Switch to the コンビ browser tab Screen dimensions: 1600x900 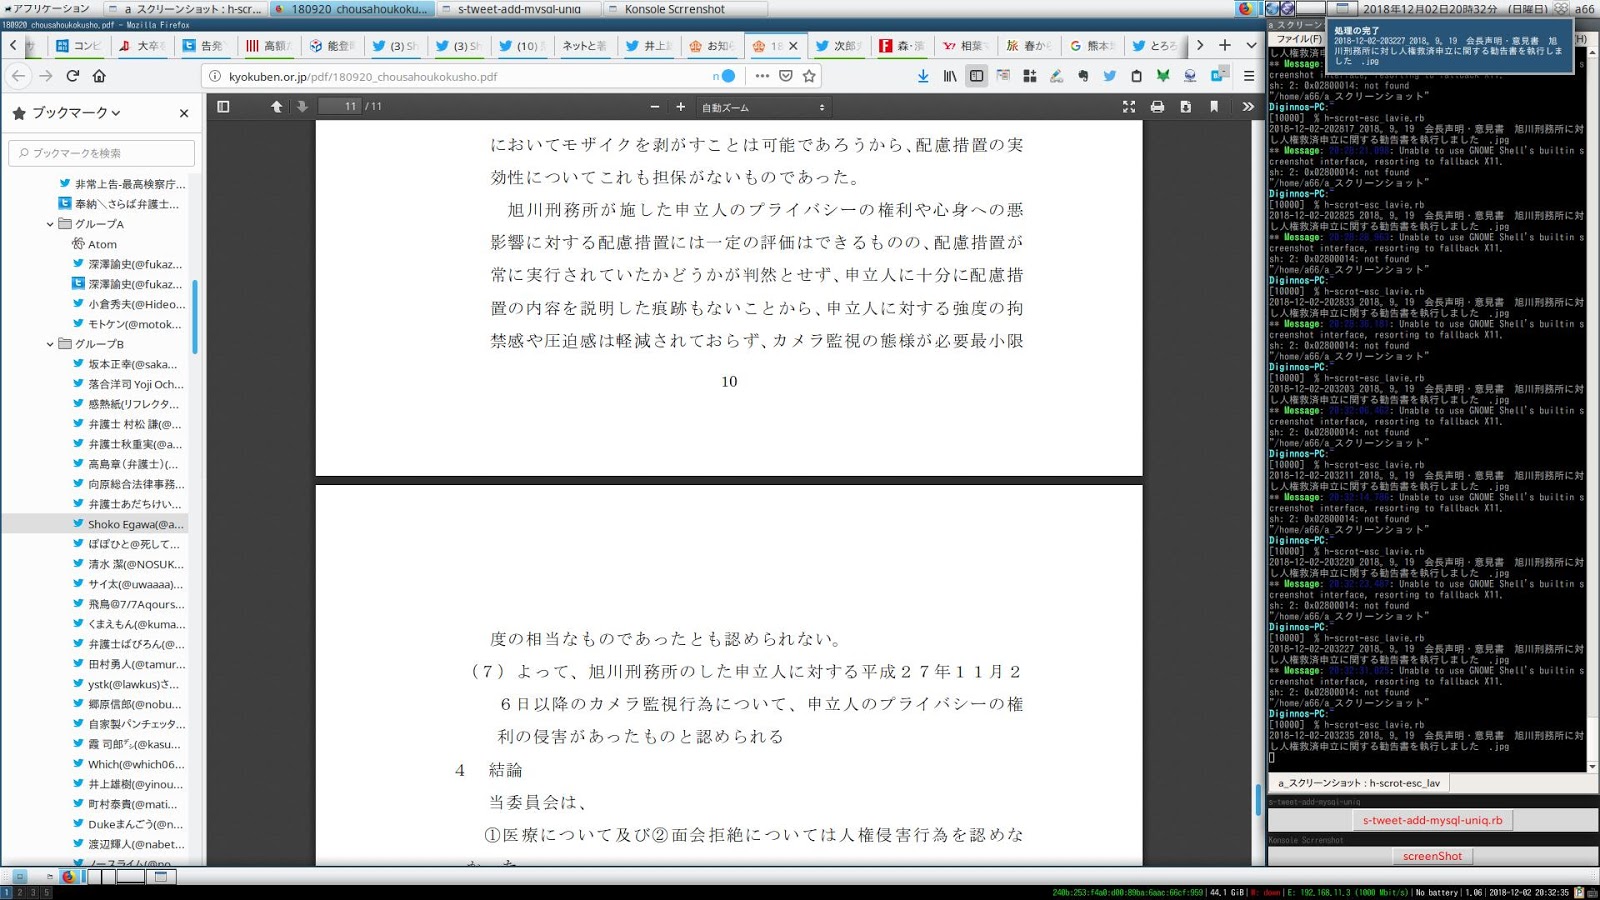79,46
